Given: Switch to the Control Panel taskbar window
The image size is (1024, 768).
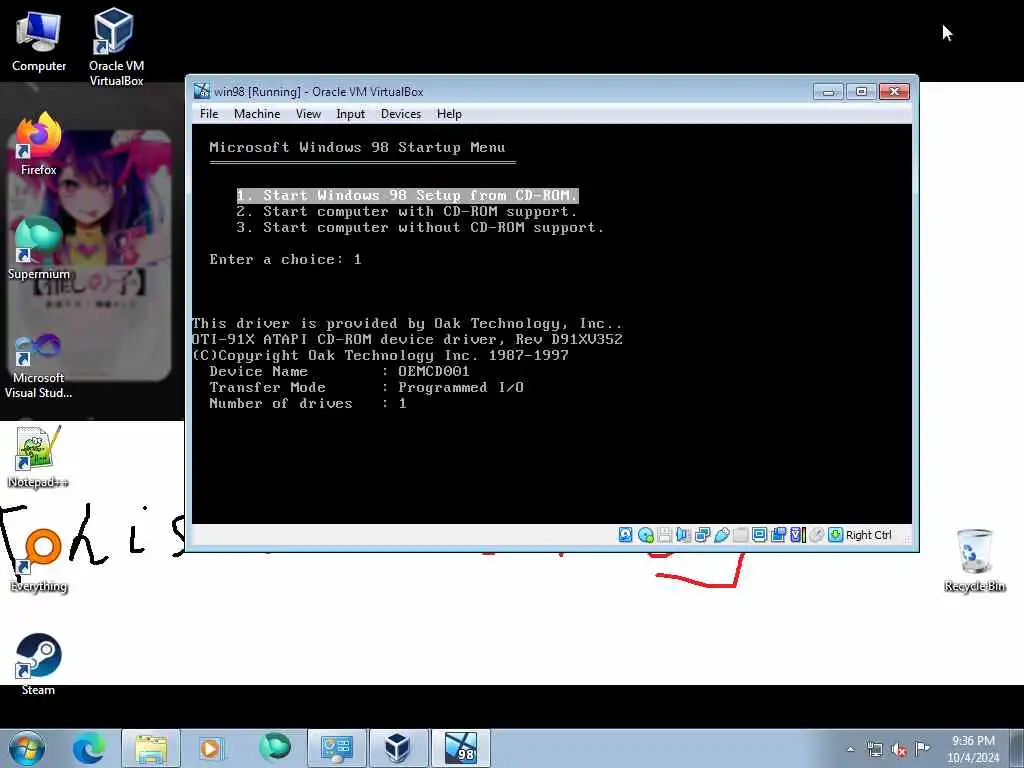Looking at the screenshot, I should click(x=337, y=748).
